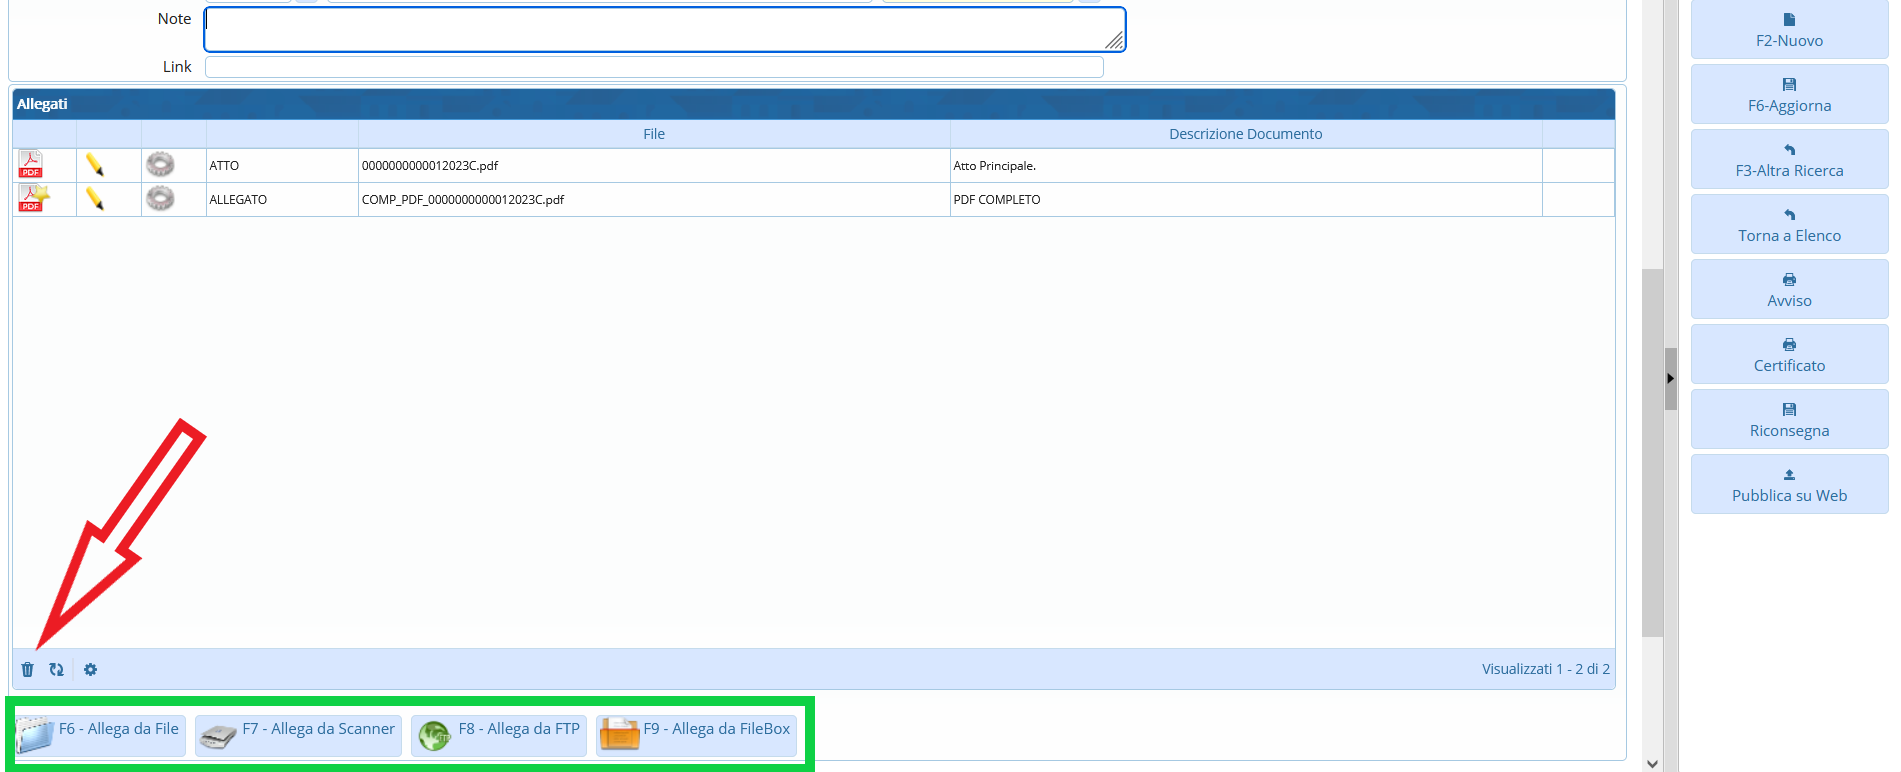Sort by Descrizione Documento column header
1901x772 pixels.
pyautogui.click(x=1245, y=134)
